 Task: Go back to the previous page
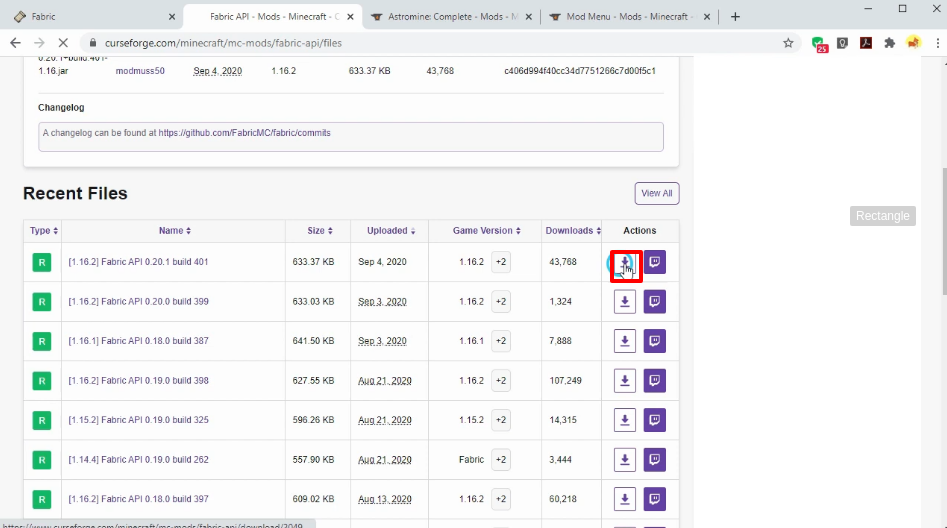coord(15,43)
